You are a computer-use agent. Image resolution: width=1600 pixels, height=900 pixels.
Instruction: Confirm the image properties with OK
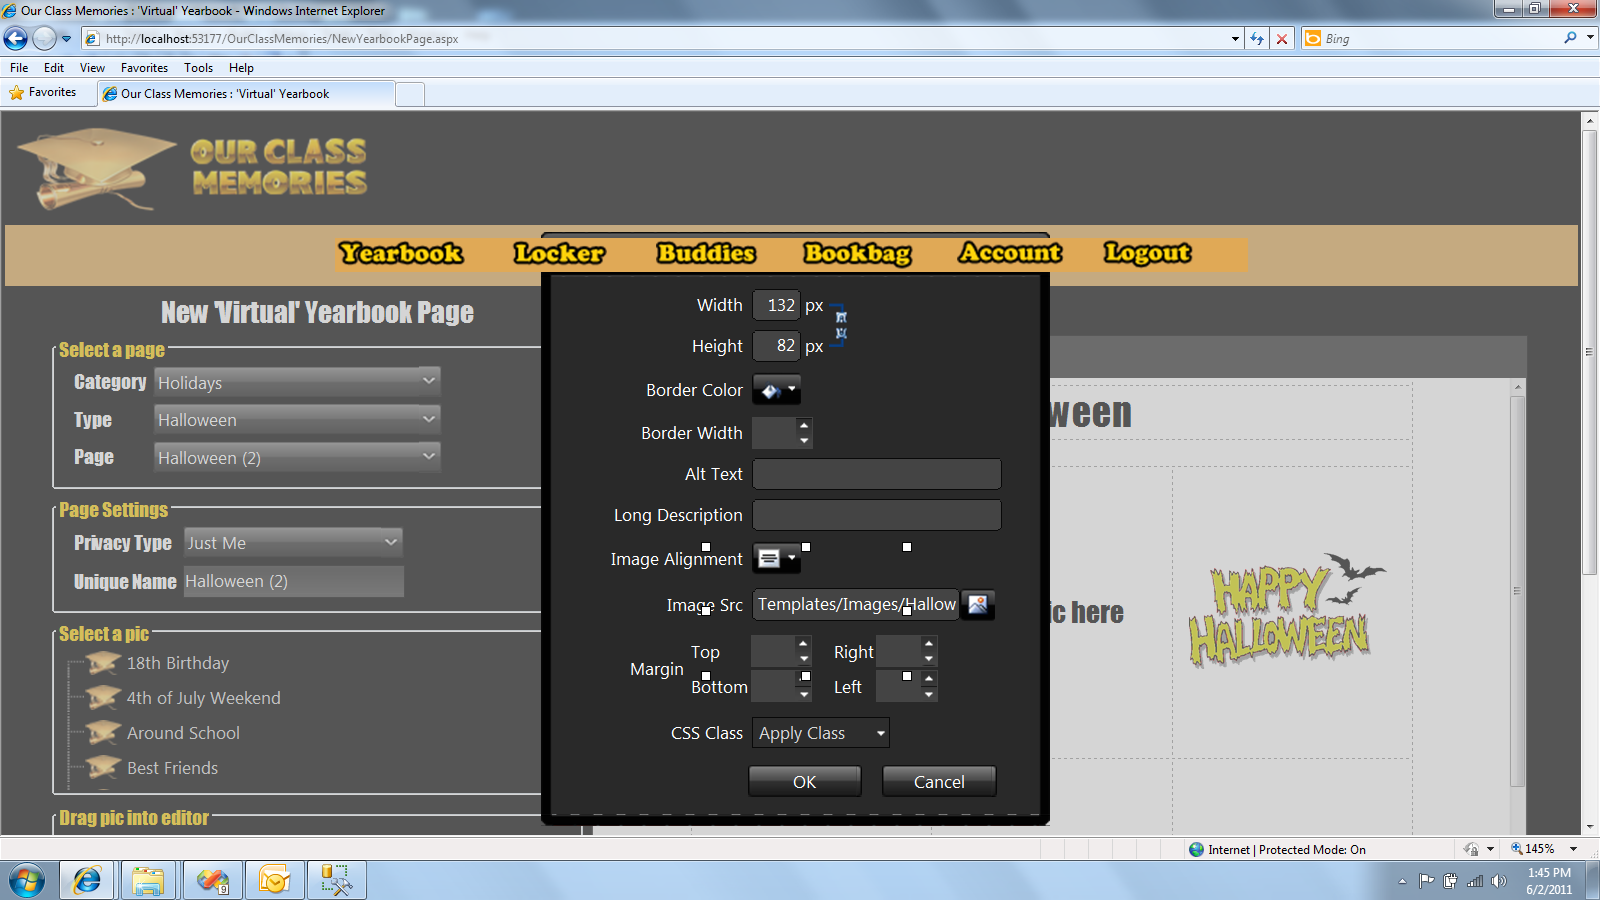pyautogui.click(x=805, y=782)
